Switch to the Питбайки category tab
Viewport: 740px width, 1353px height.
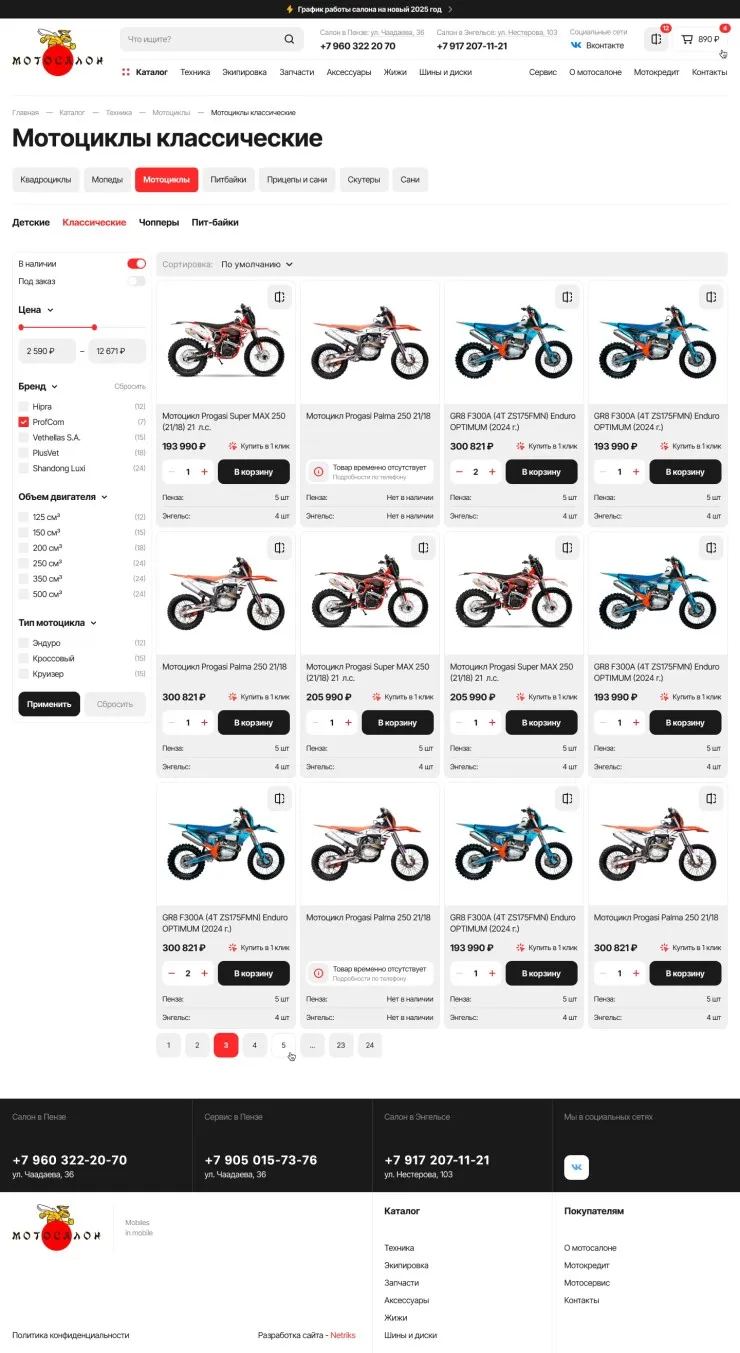(x=228, y=180)
